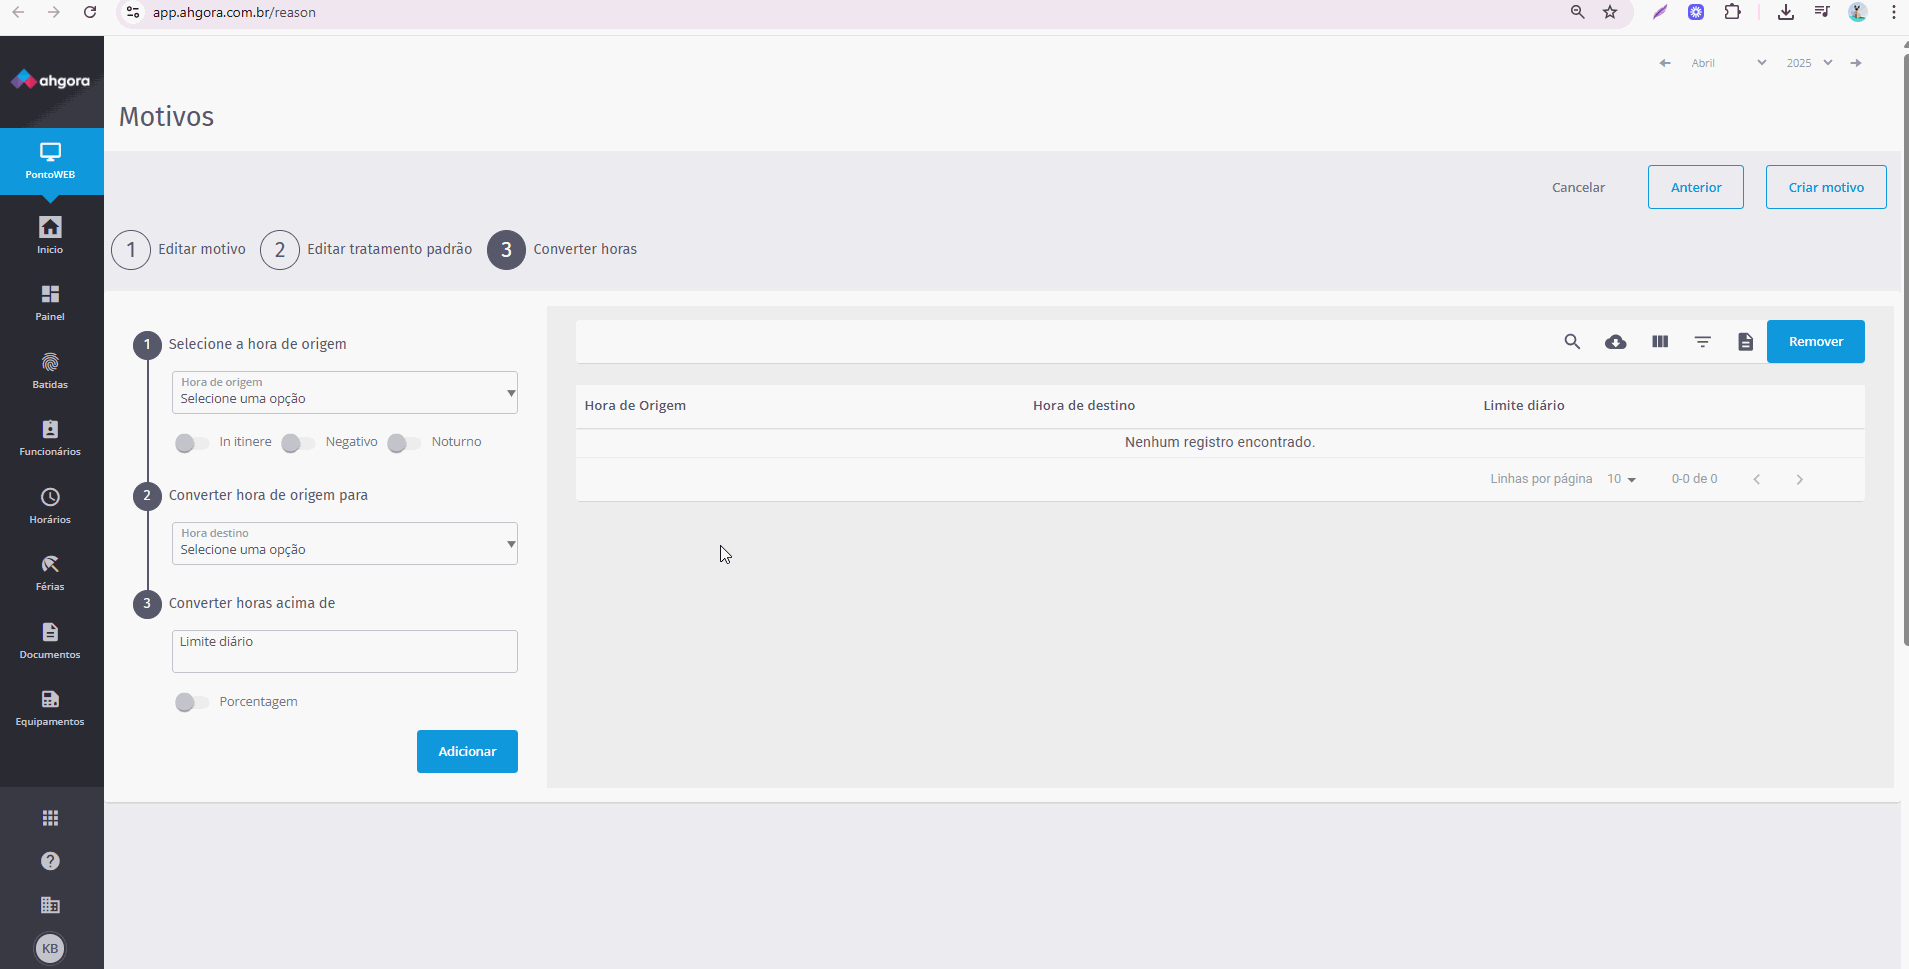Enable the Porcentagem switch

tap(191, 702)
